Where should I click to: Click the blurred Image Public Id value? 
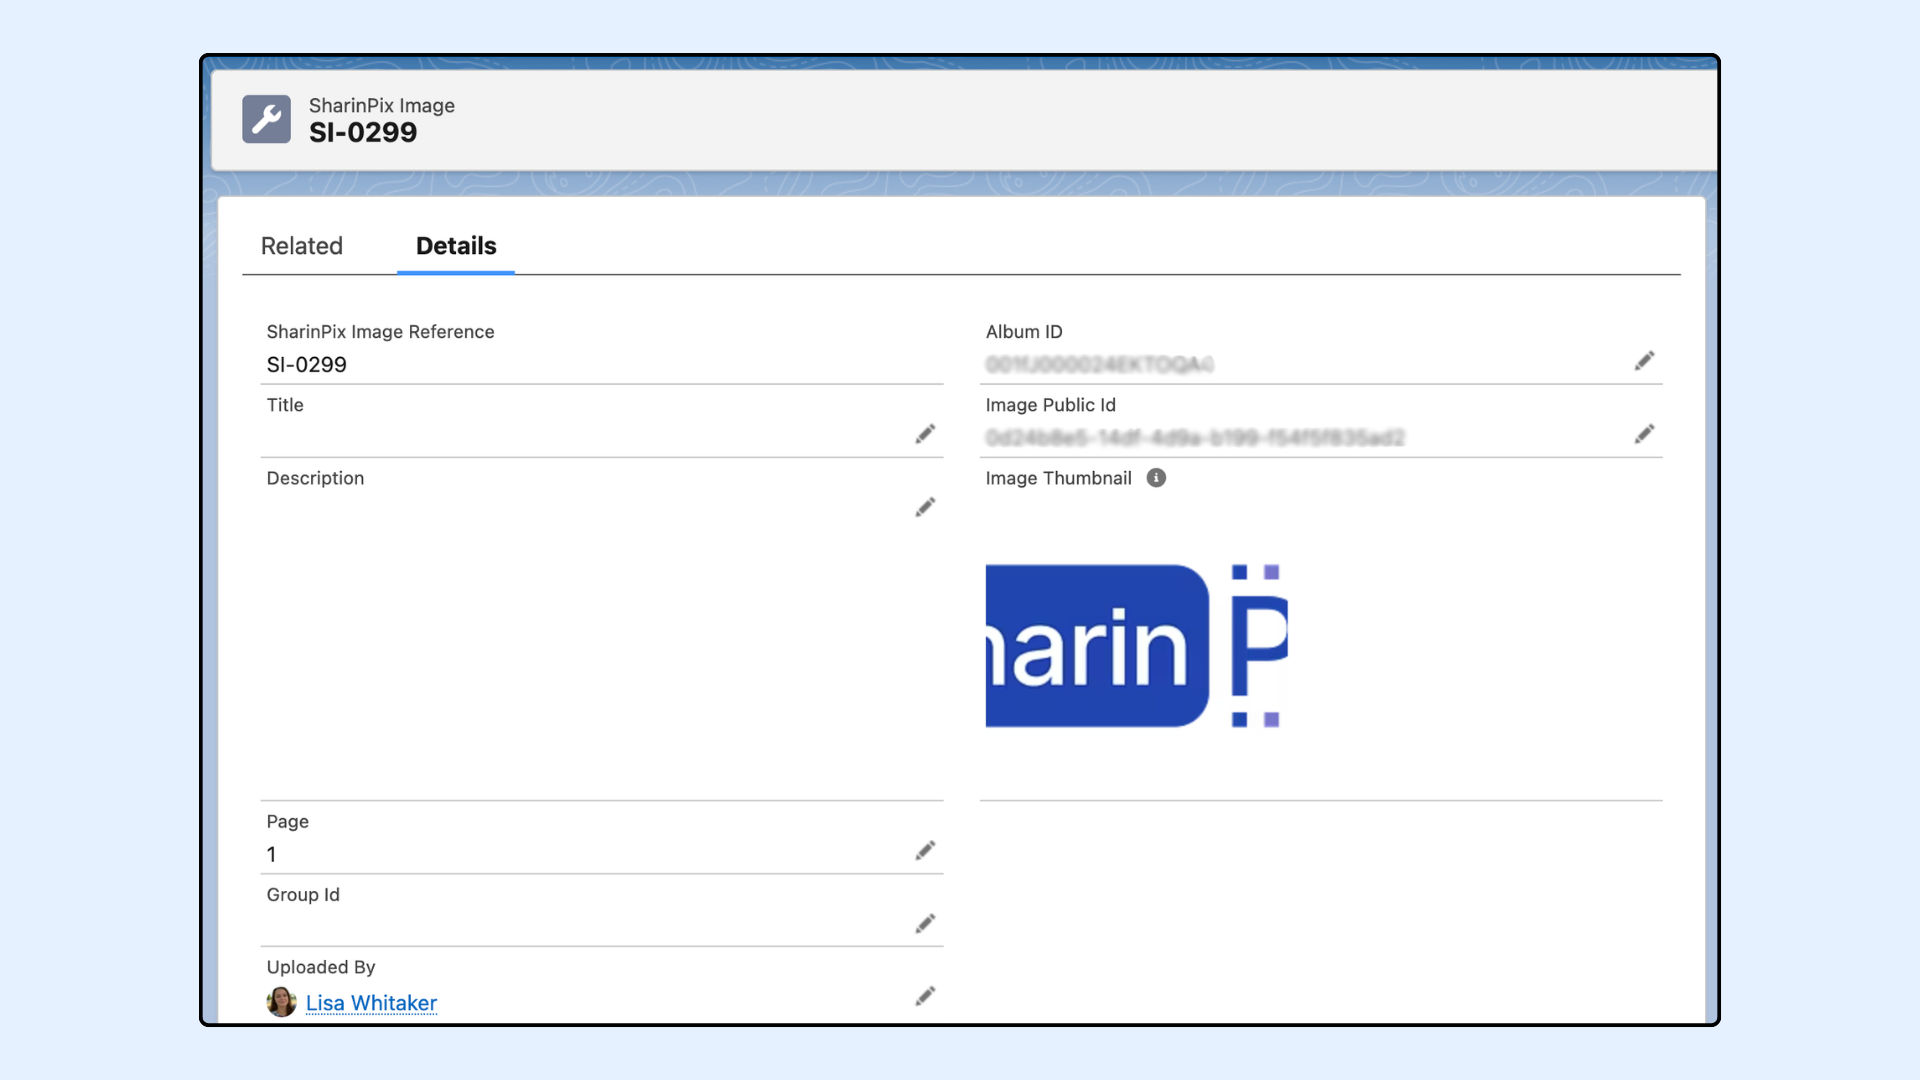[x=1194, y=438]
